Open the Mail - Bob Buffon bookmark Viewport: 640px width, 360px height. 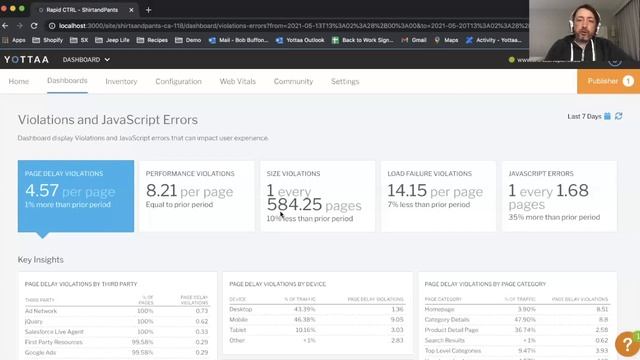(238, 40)
